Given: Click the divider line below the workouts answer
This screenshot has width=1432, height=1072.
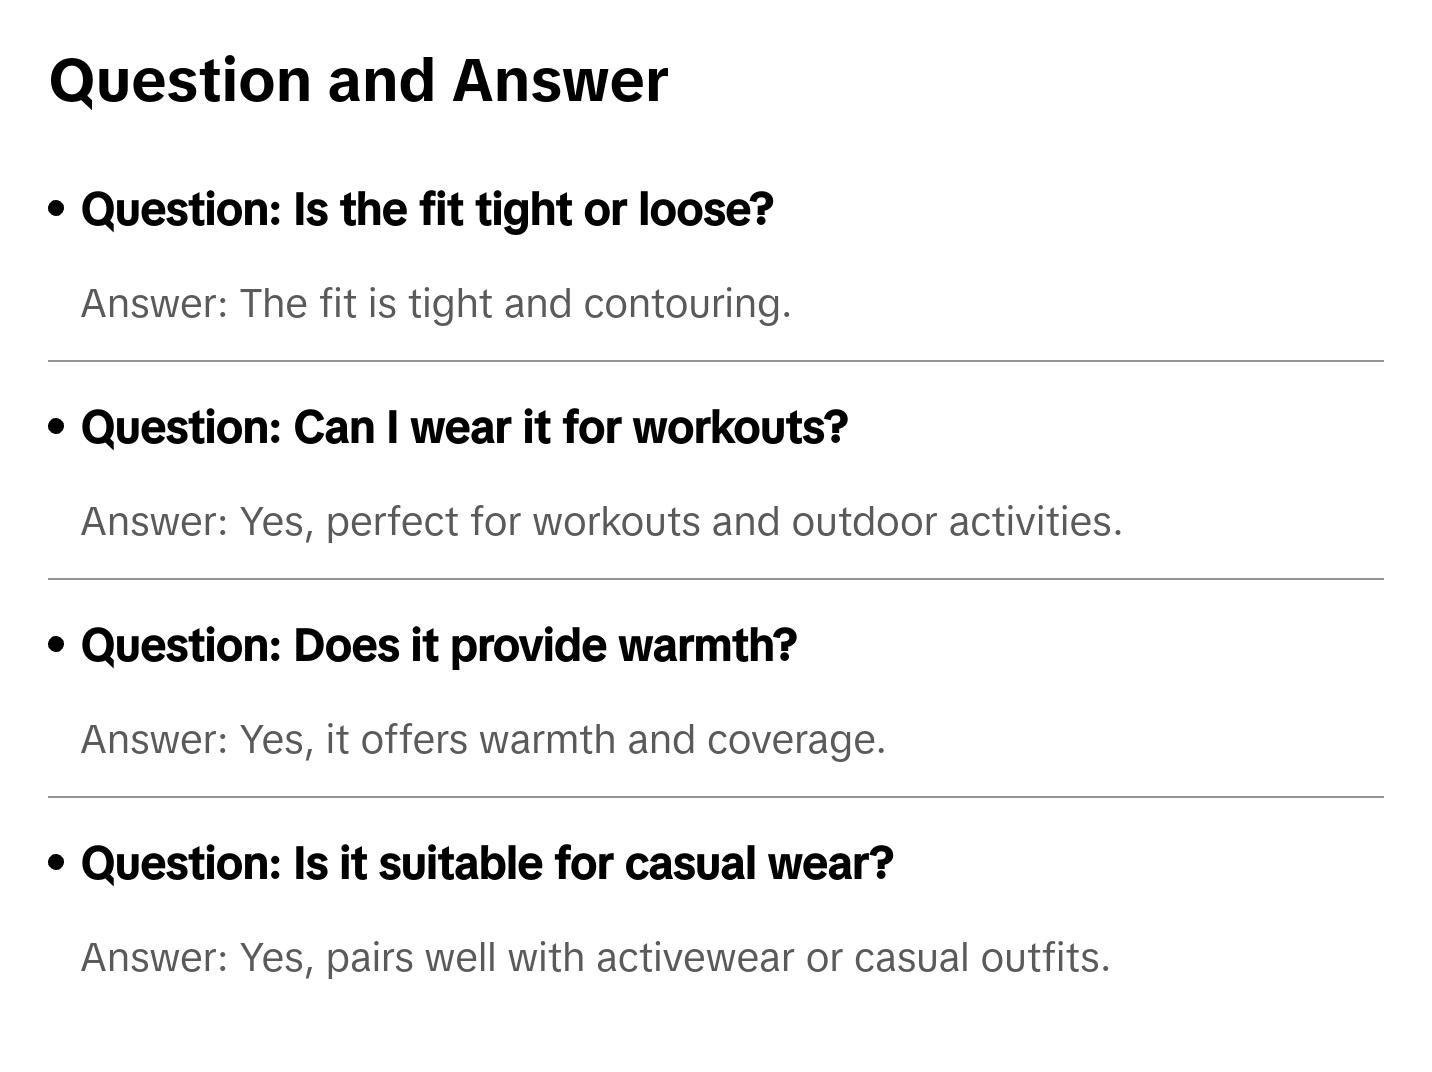Looking at the screenshot, I should (x=716, y=579).
